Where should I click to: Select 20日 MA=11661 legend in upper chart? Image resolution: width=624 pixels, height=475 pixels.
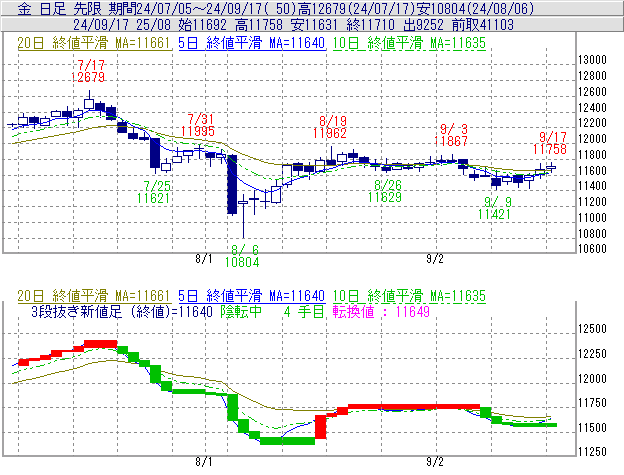[x=94, y=43]
